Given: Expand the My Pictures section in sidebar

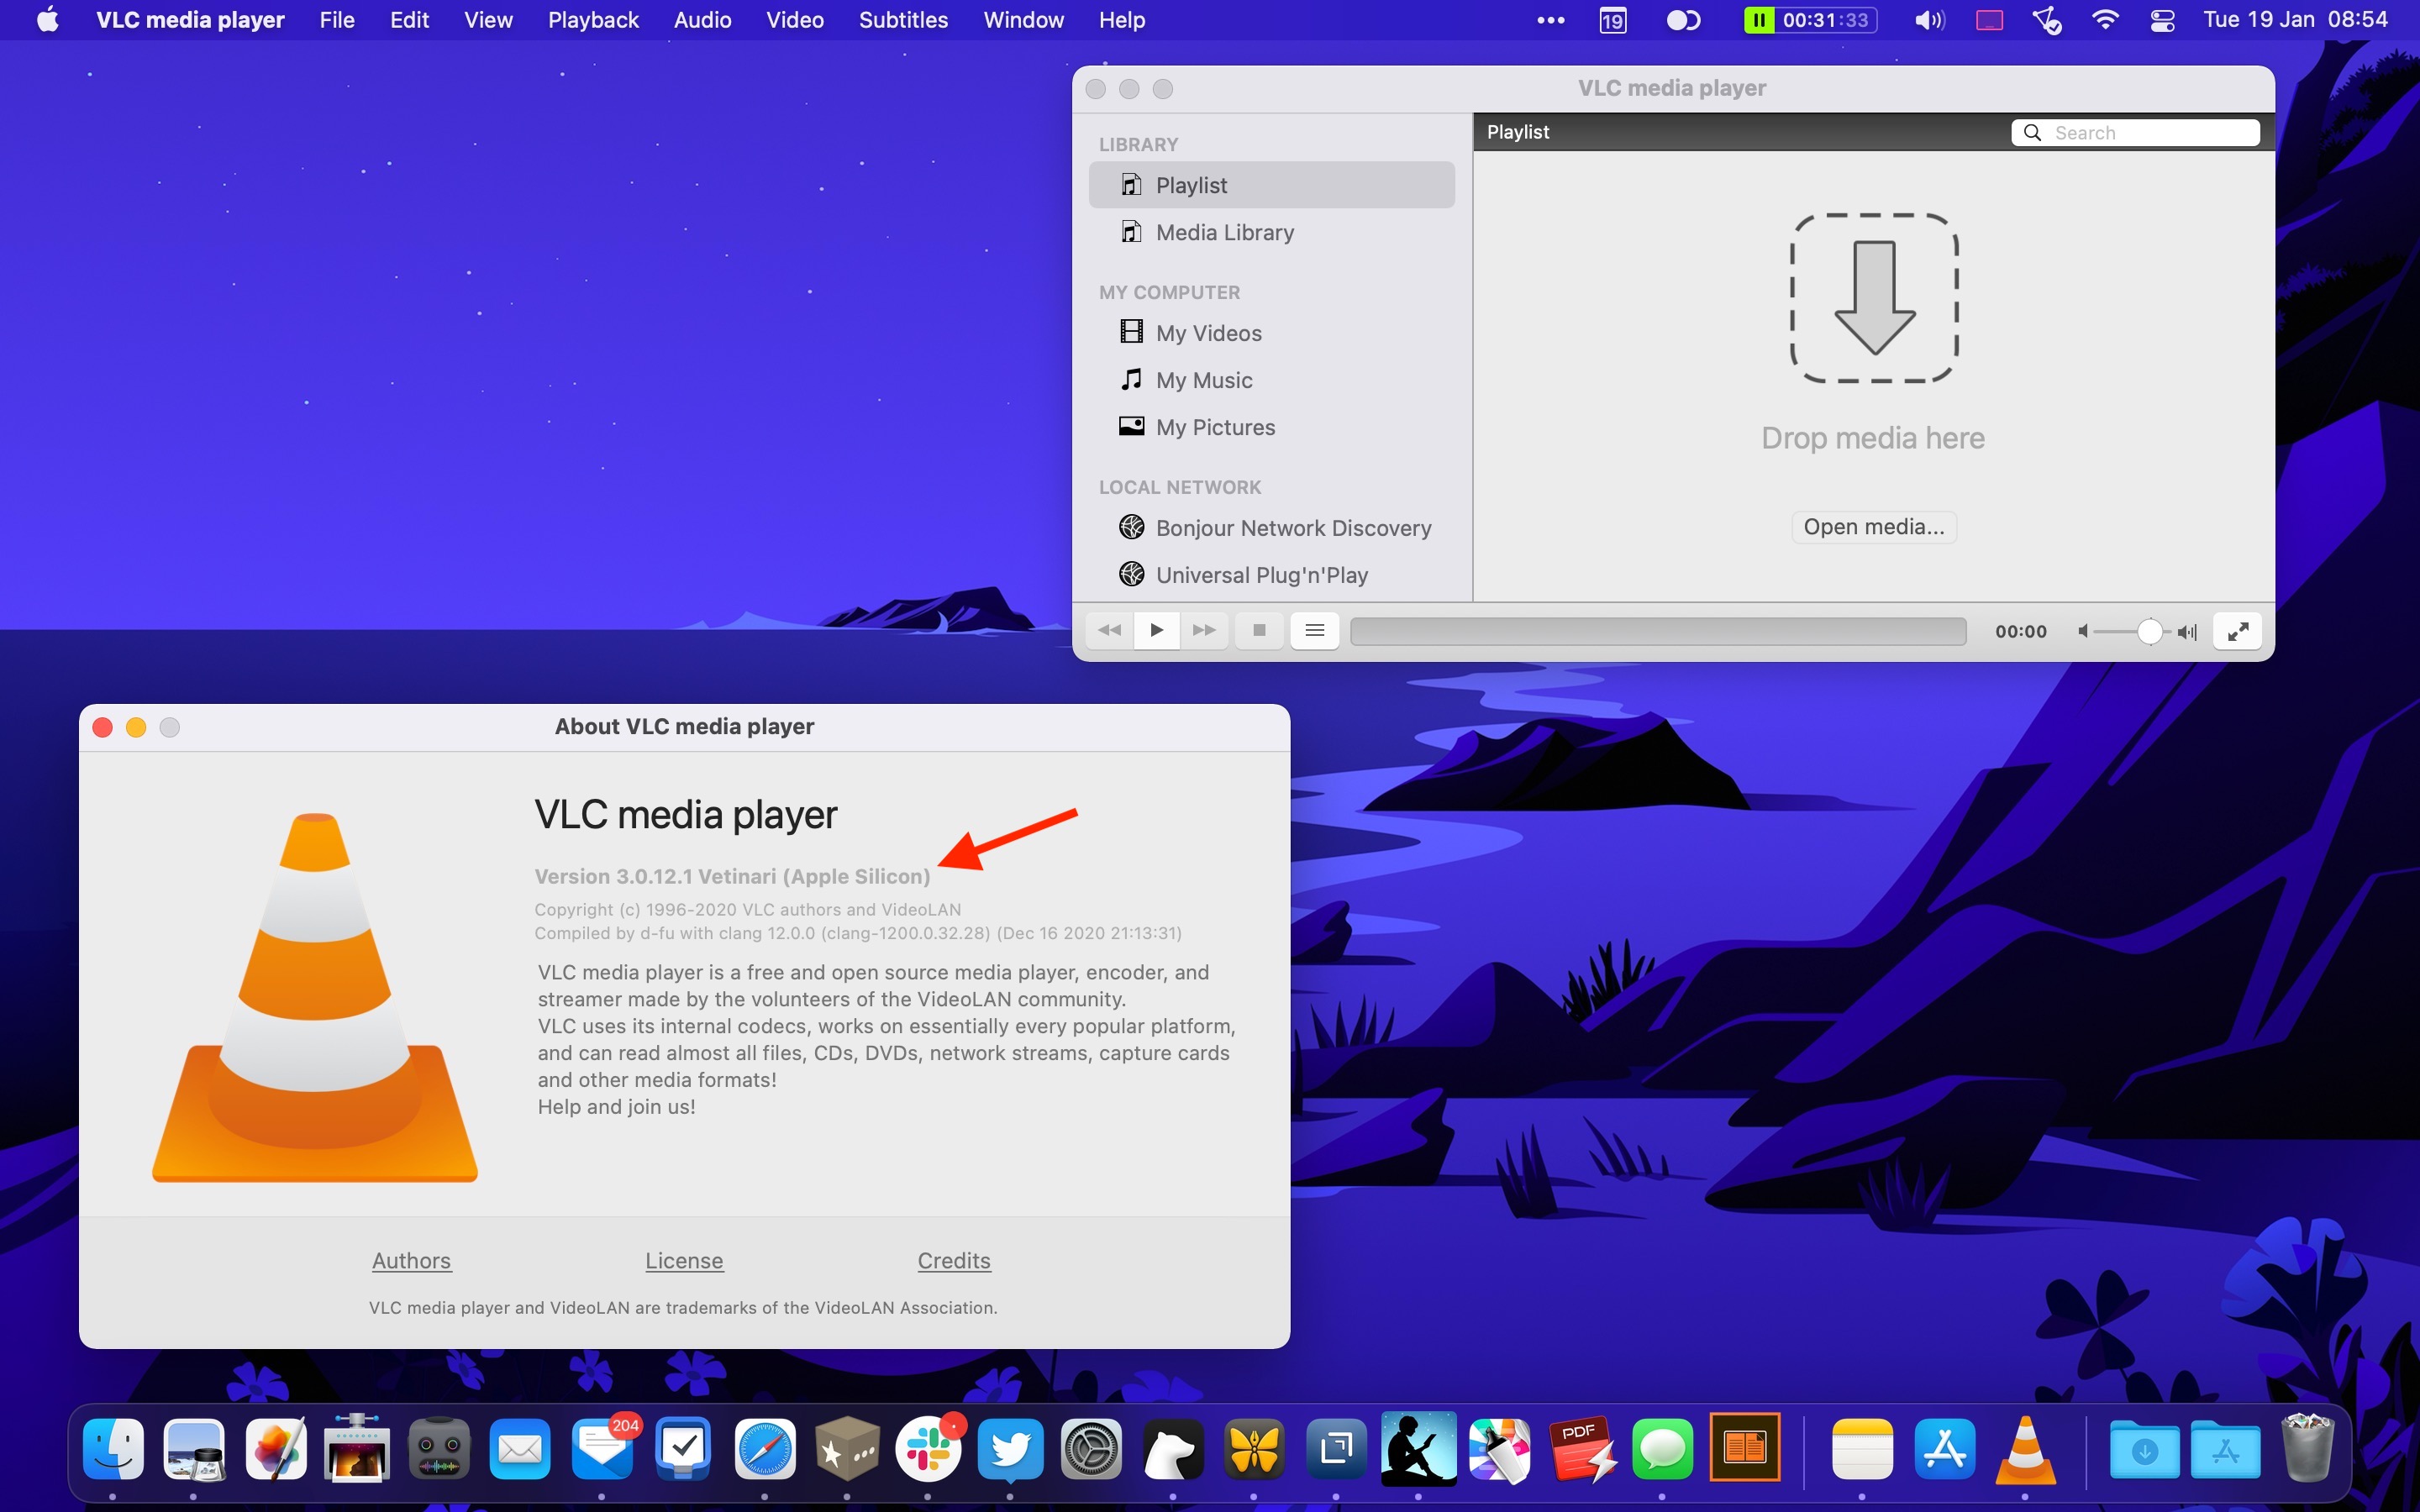Looking at the screenshot, I should coord(1213,427).
